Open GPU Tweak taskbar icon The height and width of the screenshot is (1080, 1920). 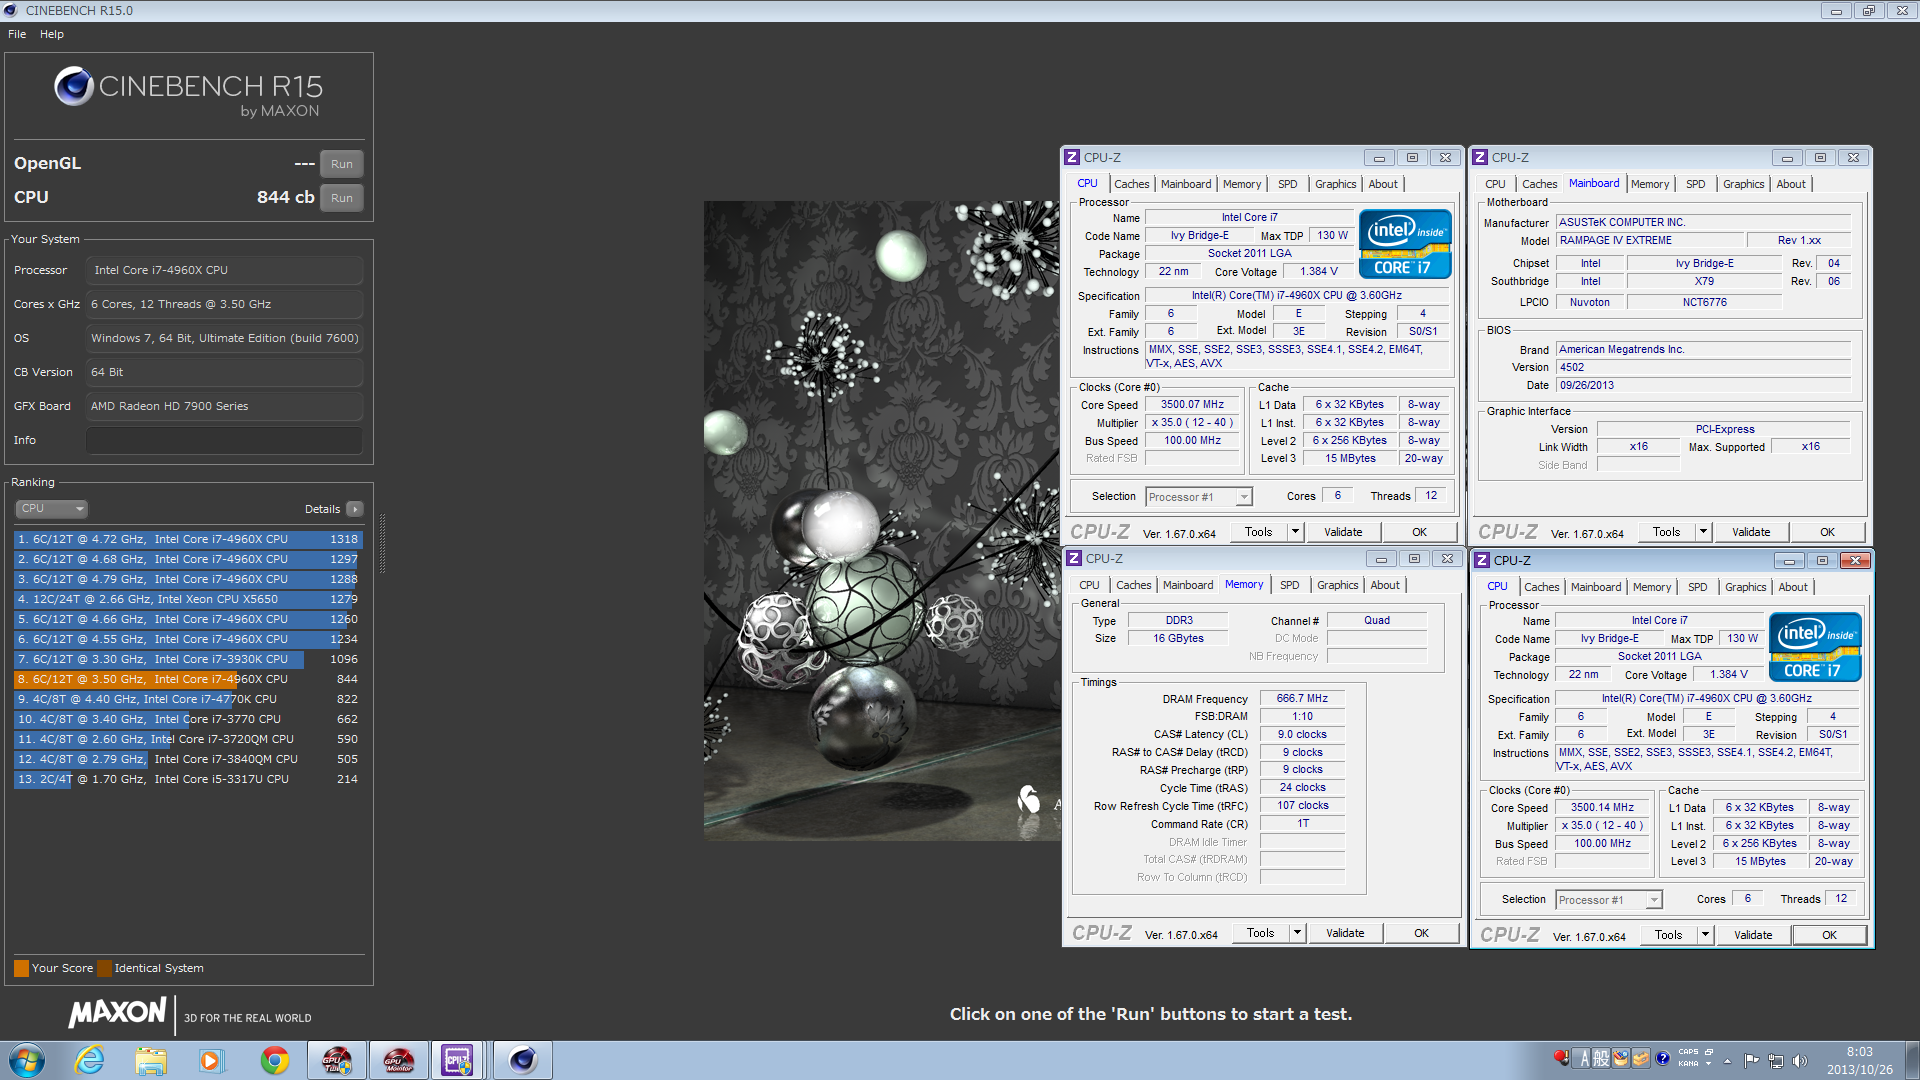pos(337,1060)
